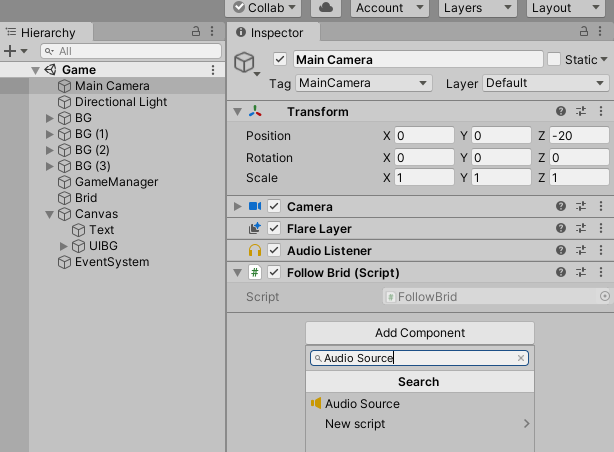Open Transform component context menu
The height and width of the screenshot is (452, 614).
(601, 112)
